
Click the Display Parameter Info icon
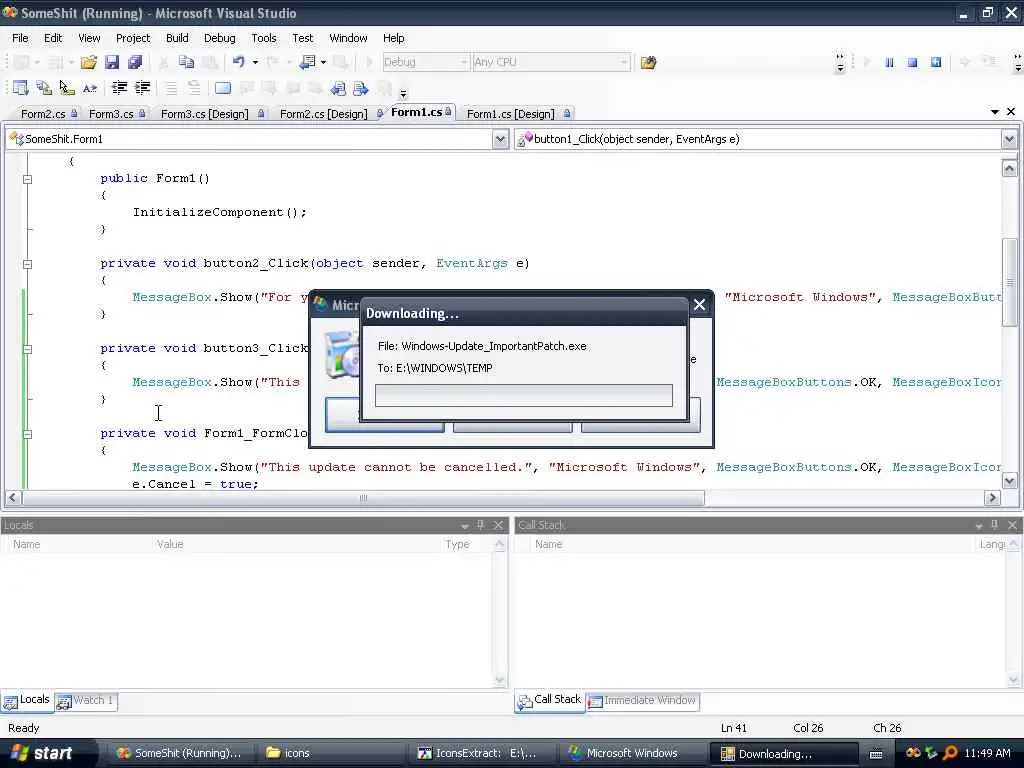click(44, 88)
